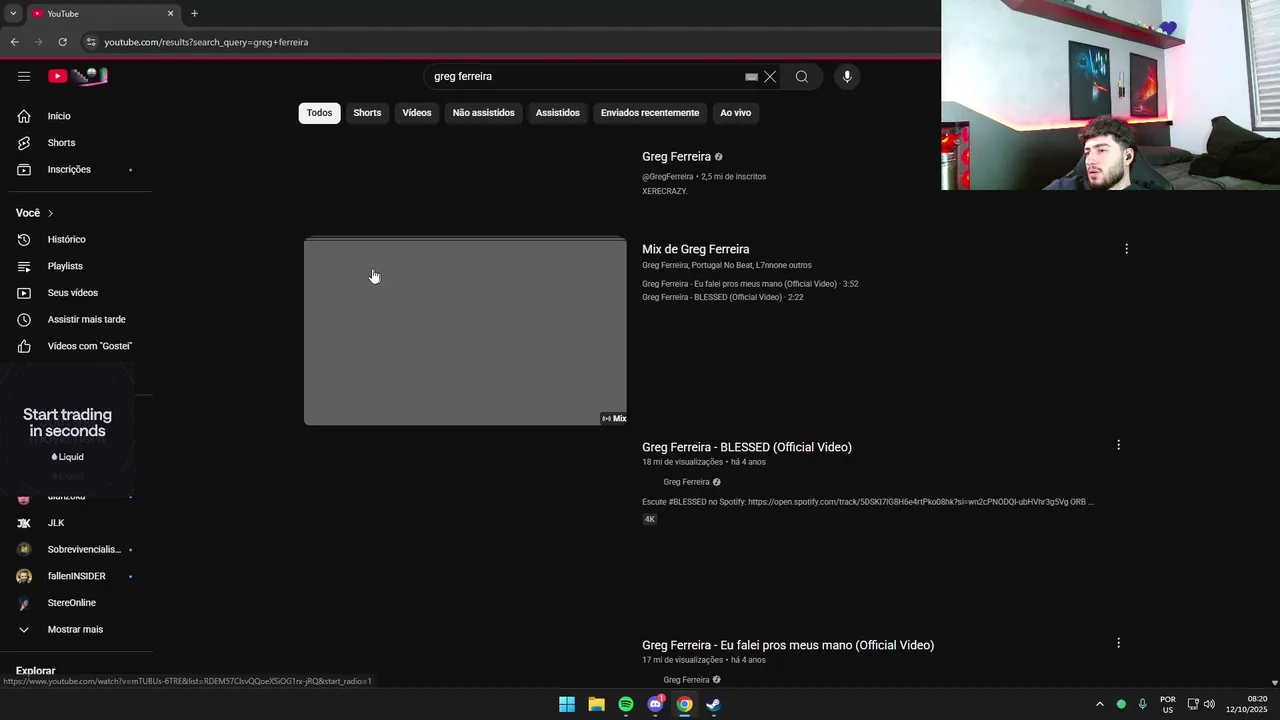Open the Mix de Greg Ferreira title
Image resolution: width=1280 pixels, height=720 pixels.
tap(695, 249)
